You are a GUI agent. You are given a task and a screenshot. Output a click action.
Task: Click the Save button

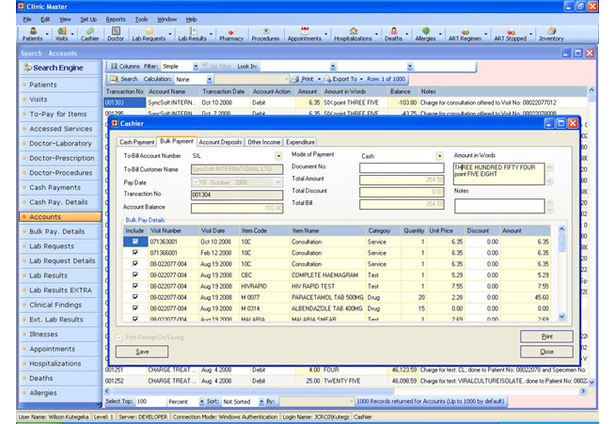pyautogui.click(x=142, y=352)
